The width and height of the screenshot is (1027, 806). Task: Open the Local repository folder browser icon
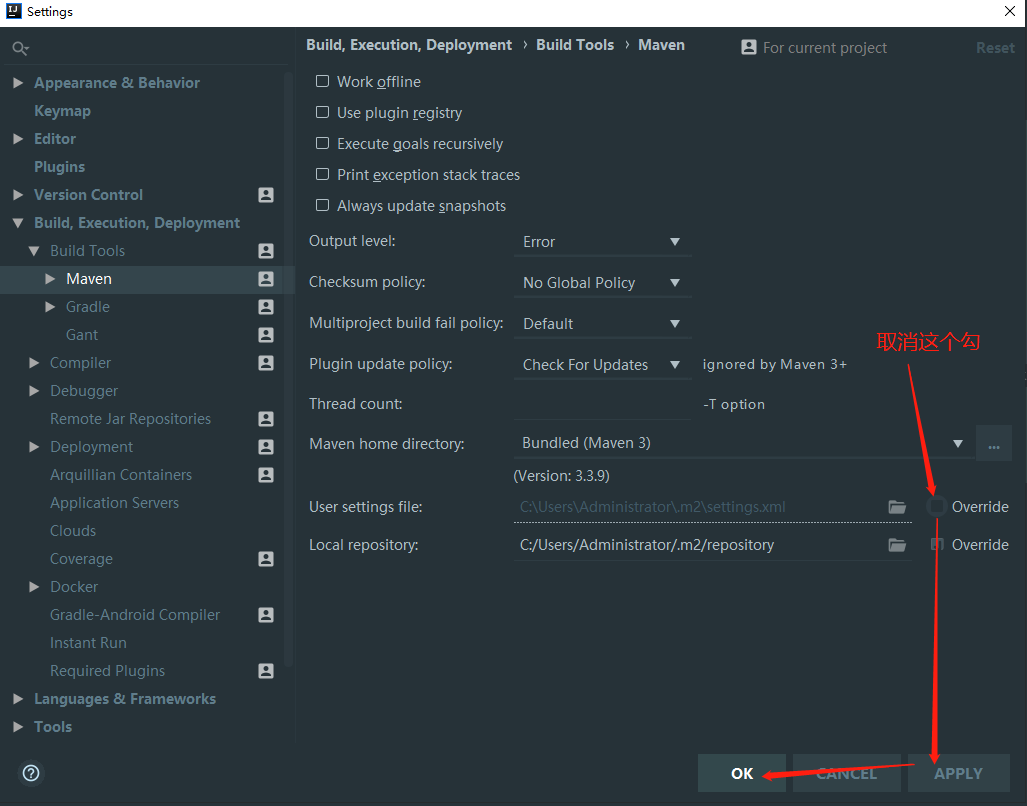click(x=897, y=544)
